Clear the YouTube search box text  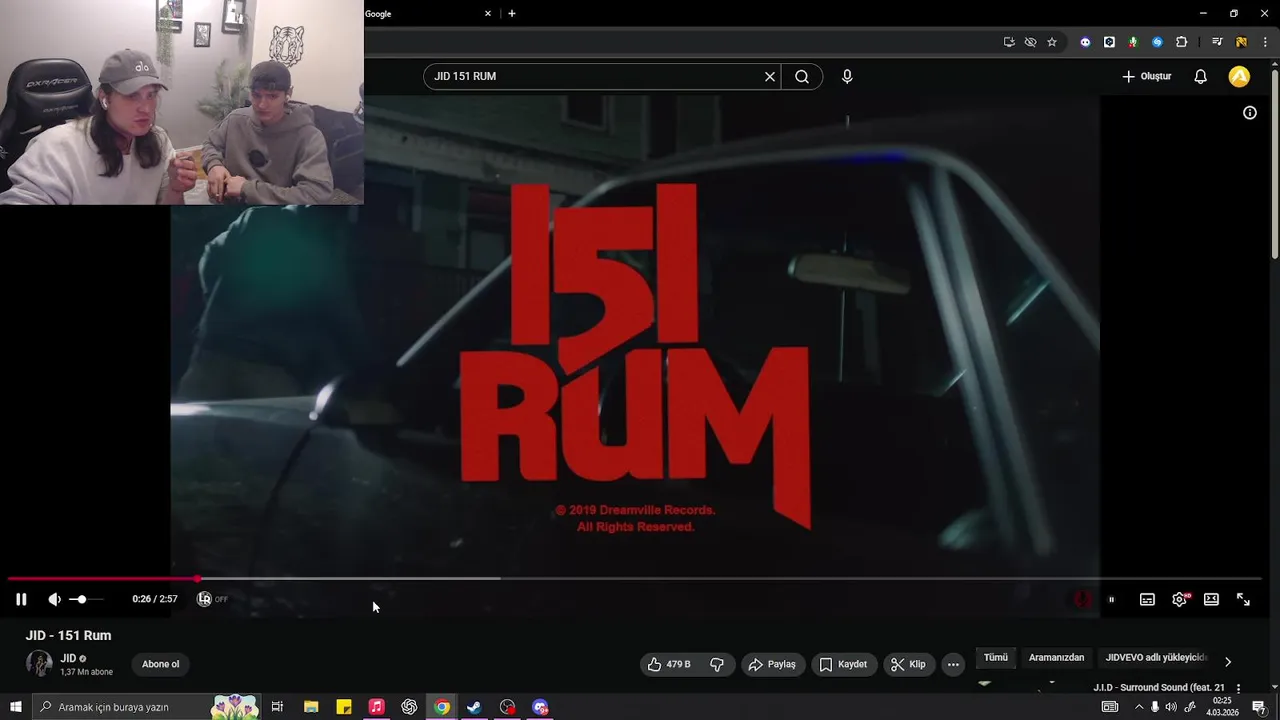coord(770,76)
